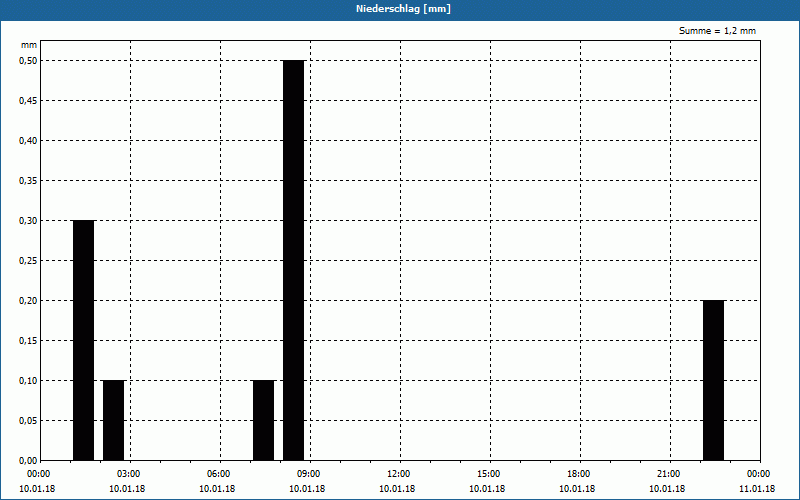Select the 0,10 y-axis value

tap(28, 381)
